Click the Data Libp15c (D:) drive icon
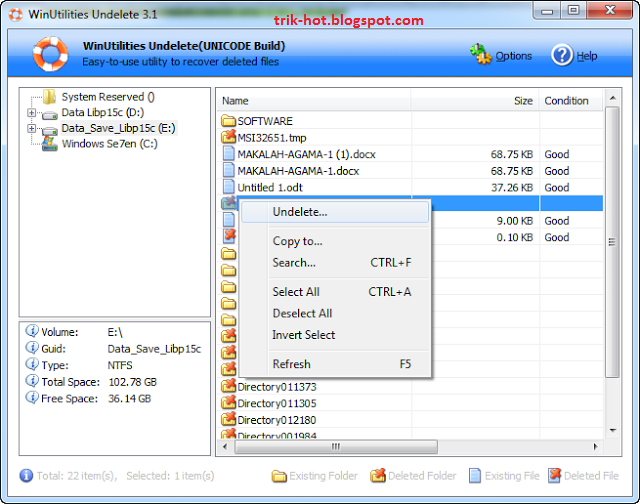Viewport: 640px width, 504px height. 50,115
